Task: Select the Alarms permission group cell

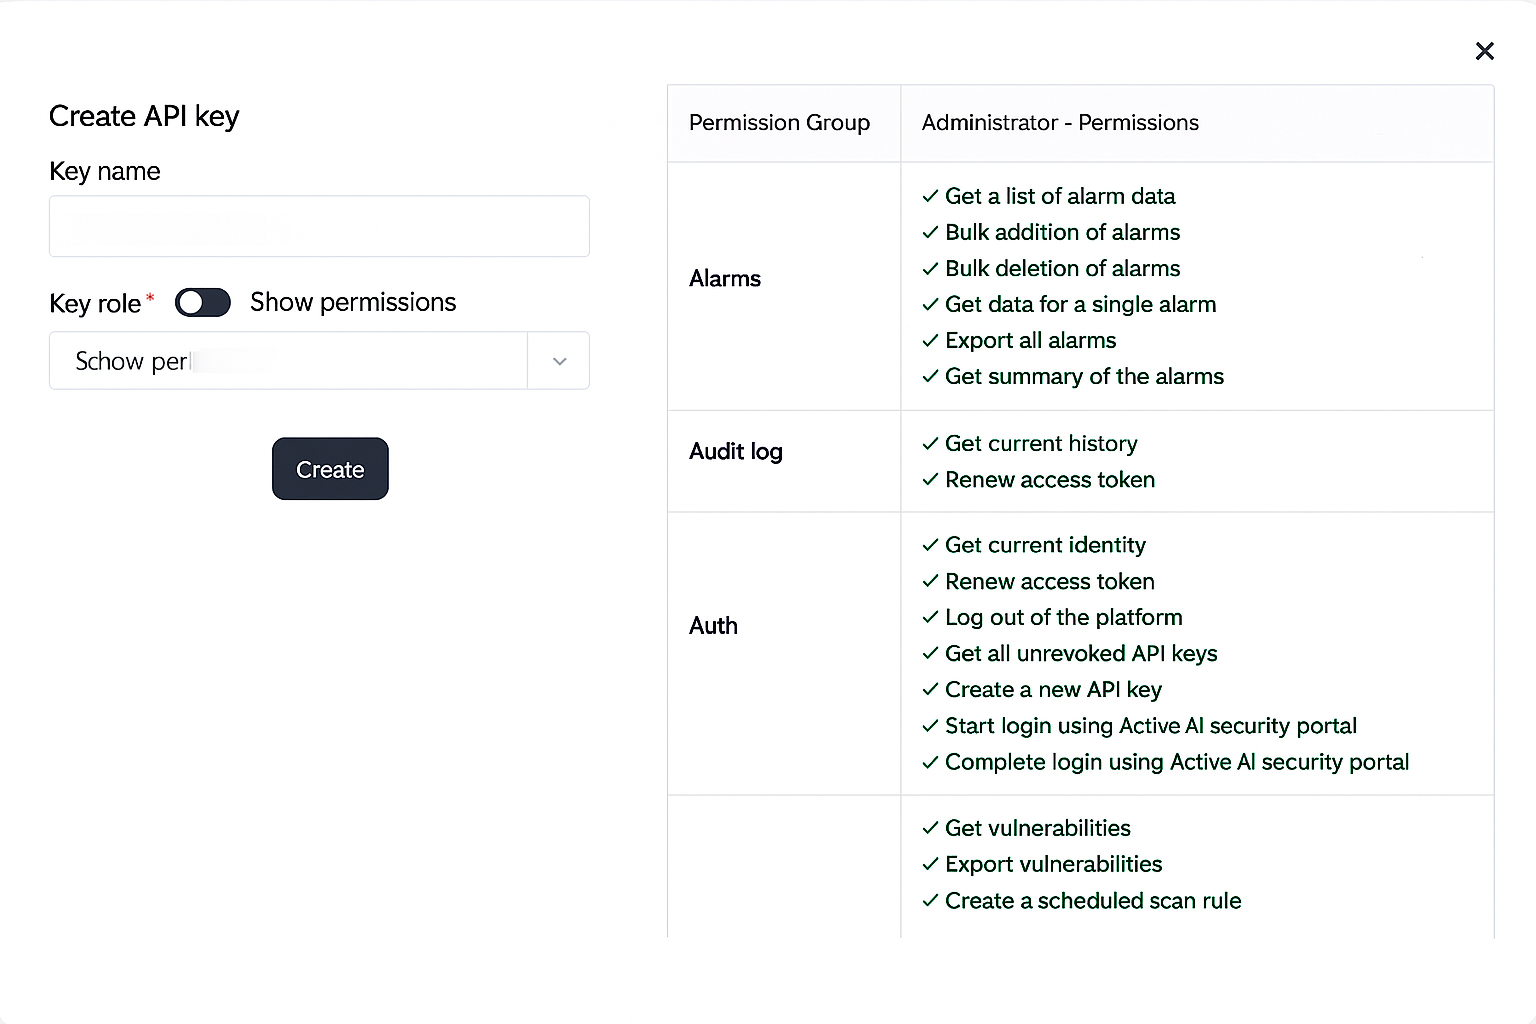Action: 725,279
